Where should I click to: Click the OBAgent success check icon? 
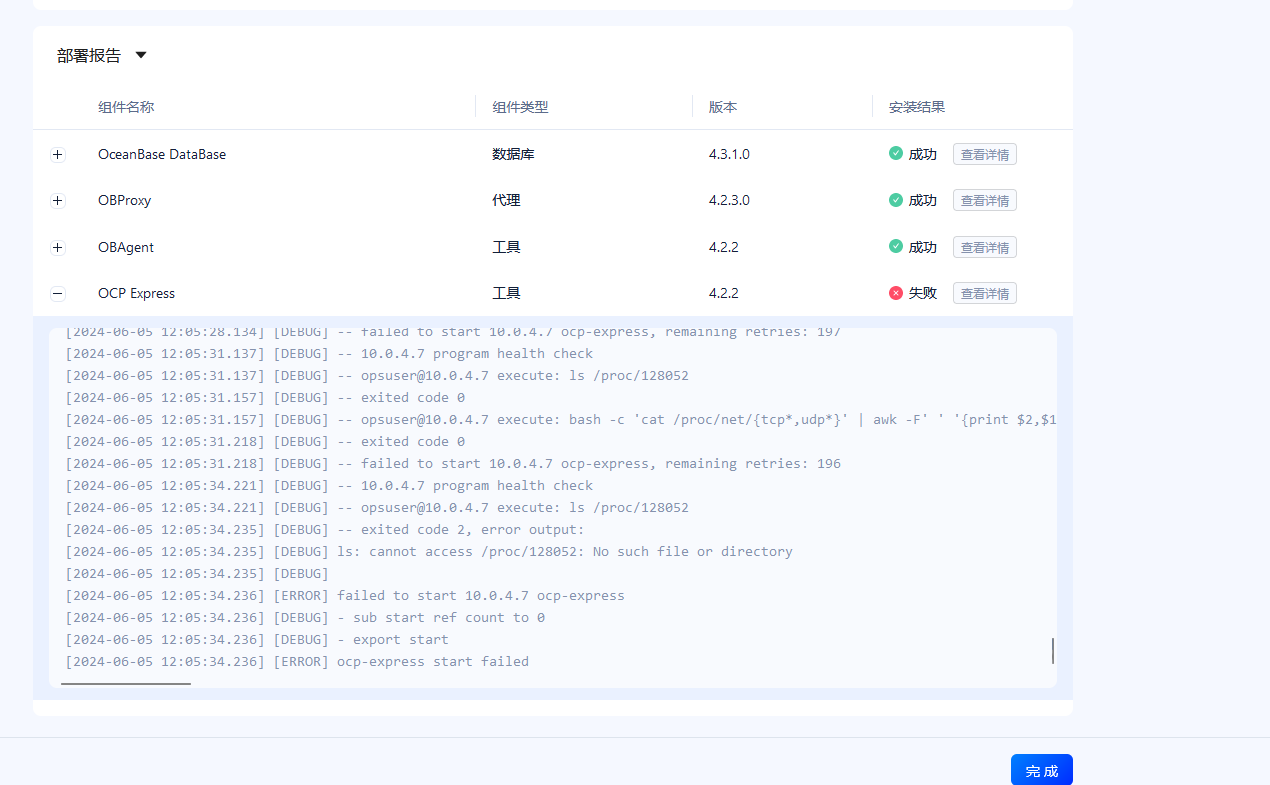click(x=896, y=247)
